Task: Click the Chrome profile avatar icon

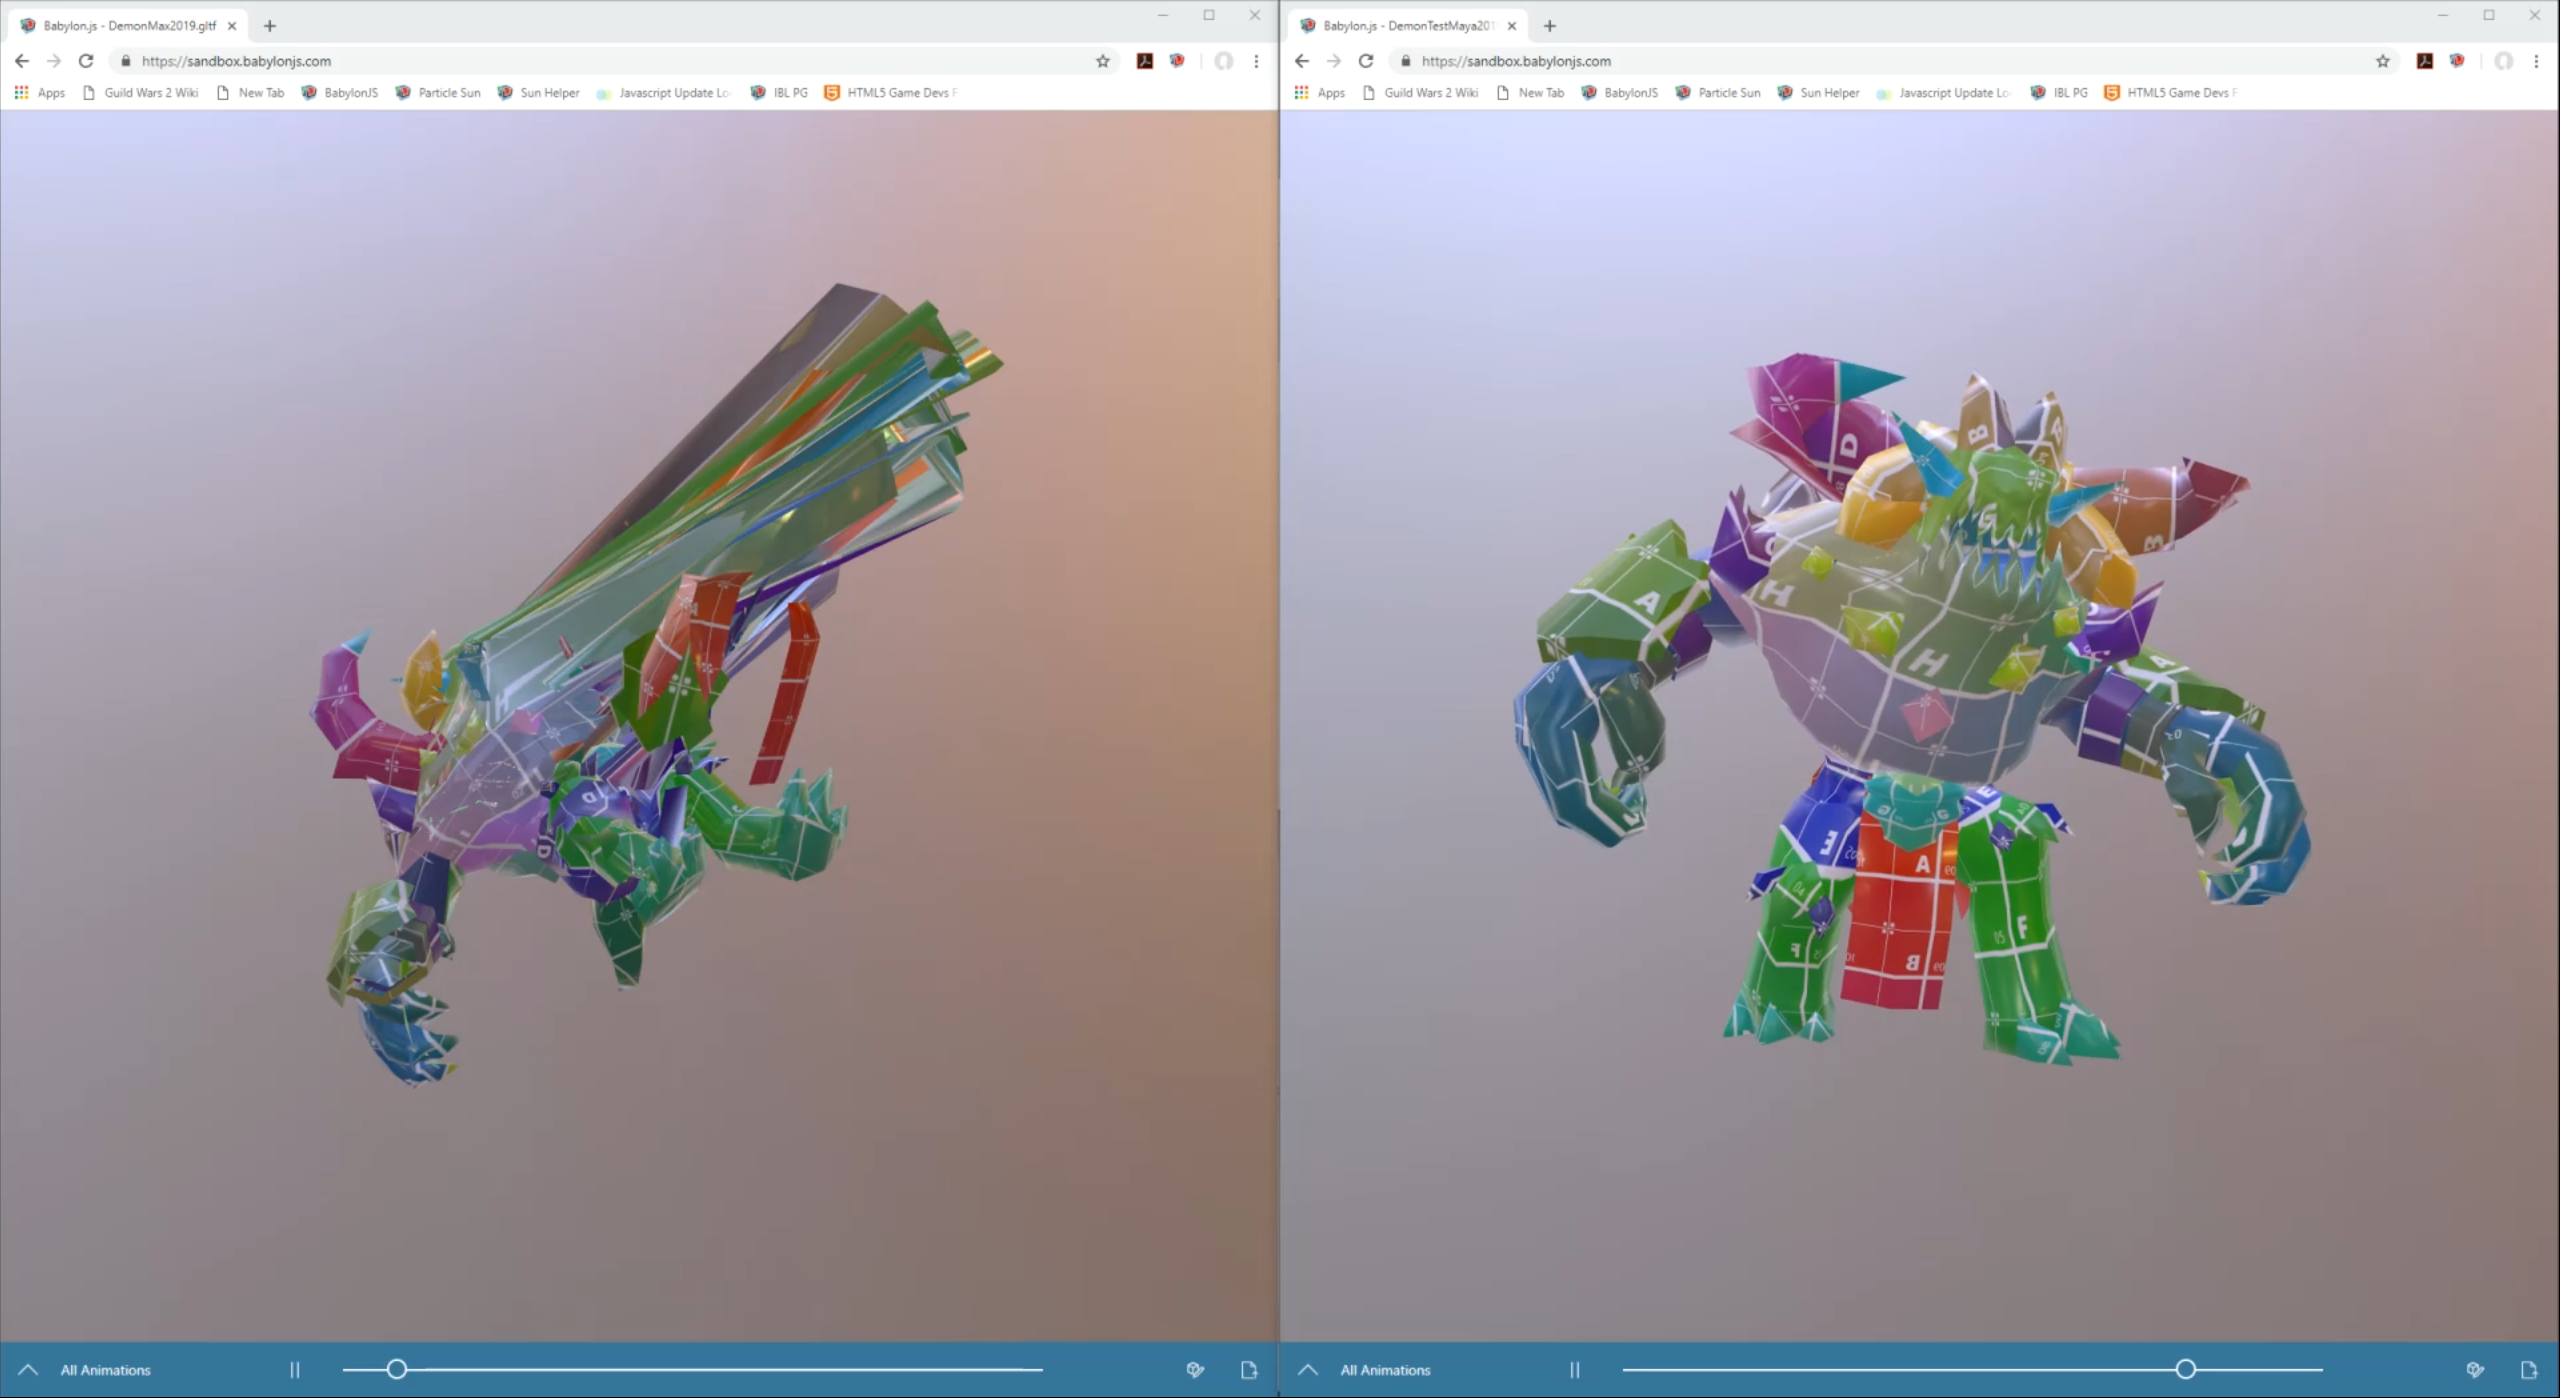Action: [1223, 61]
